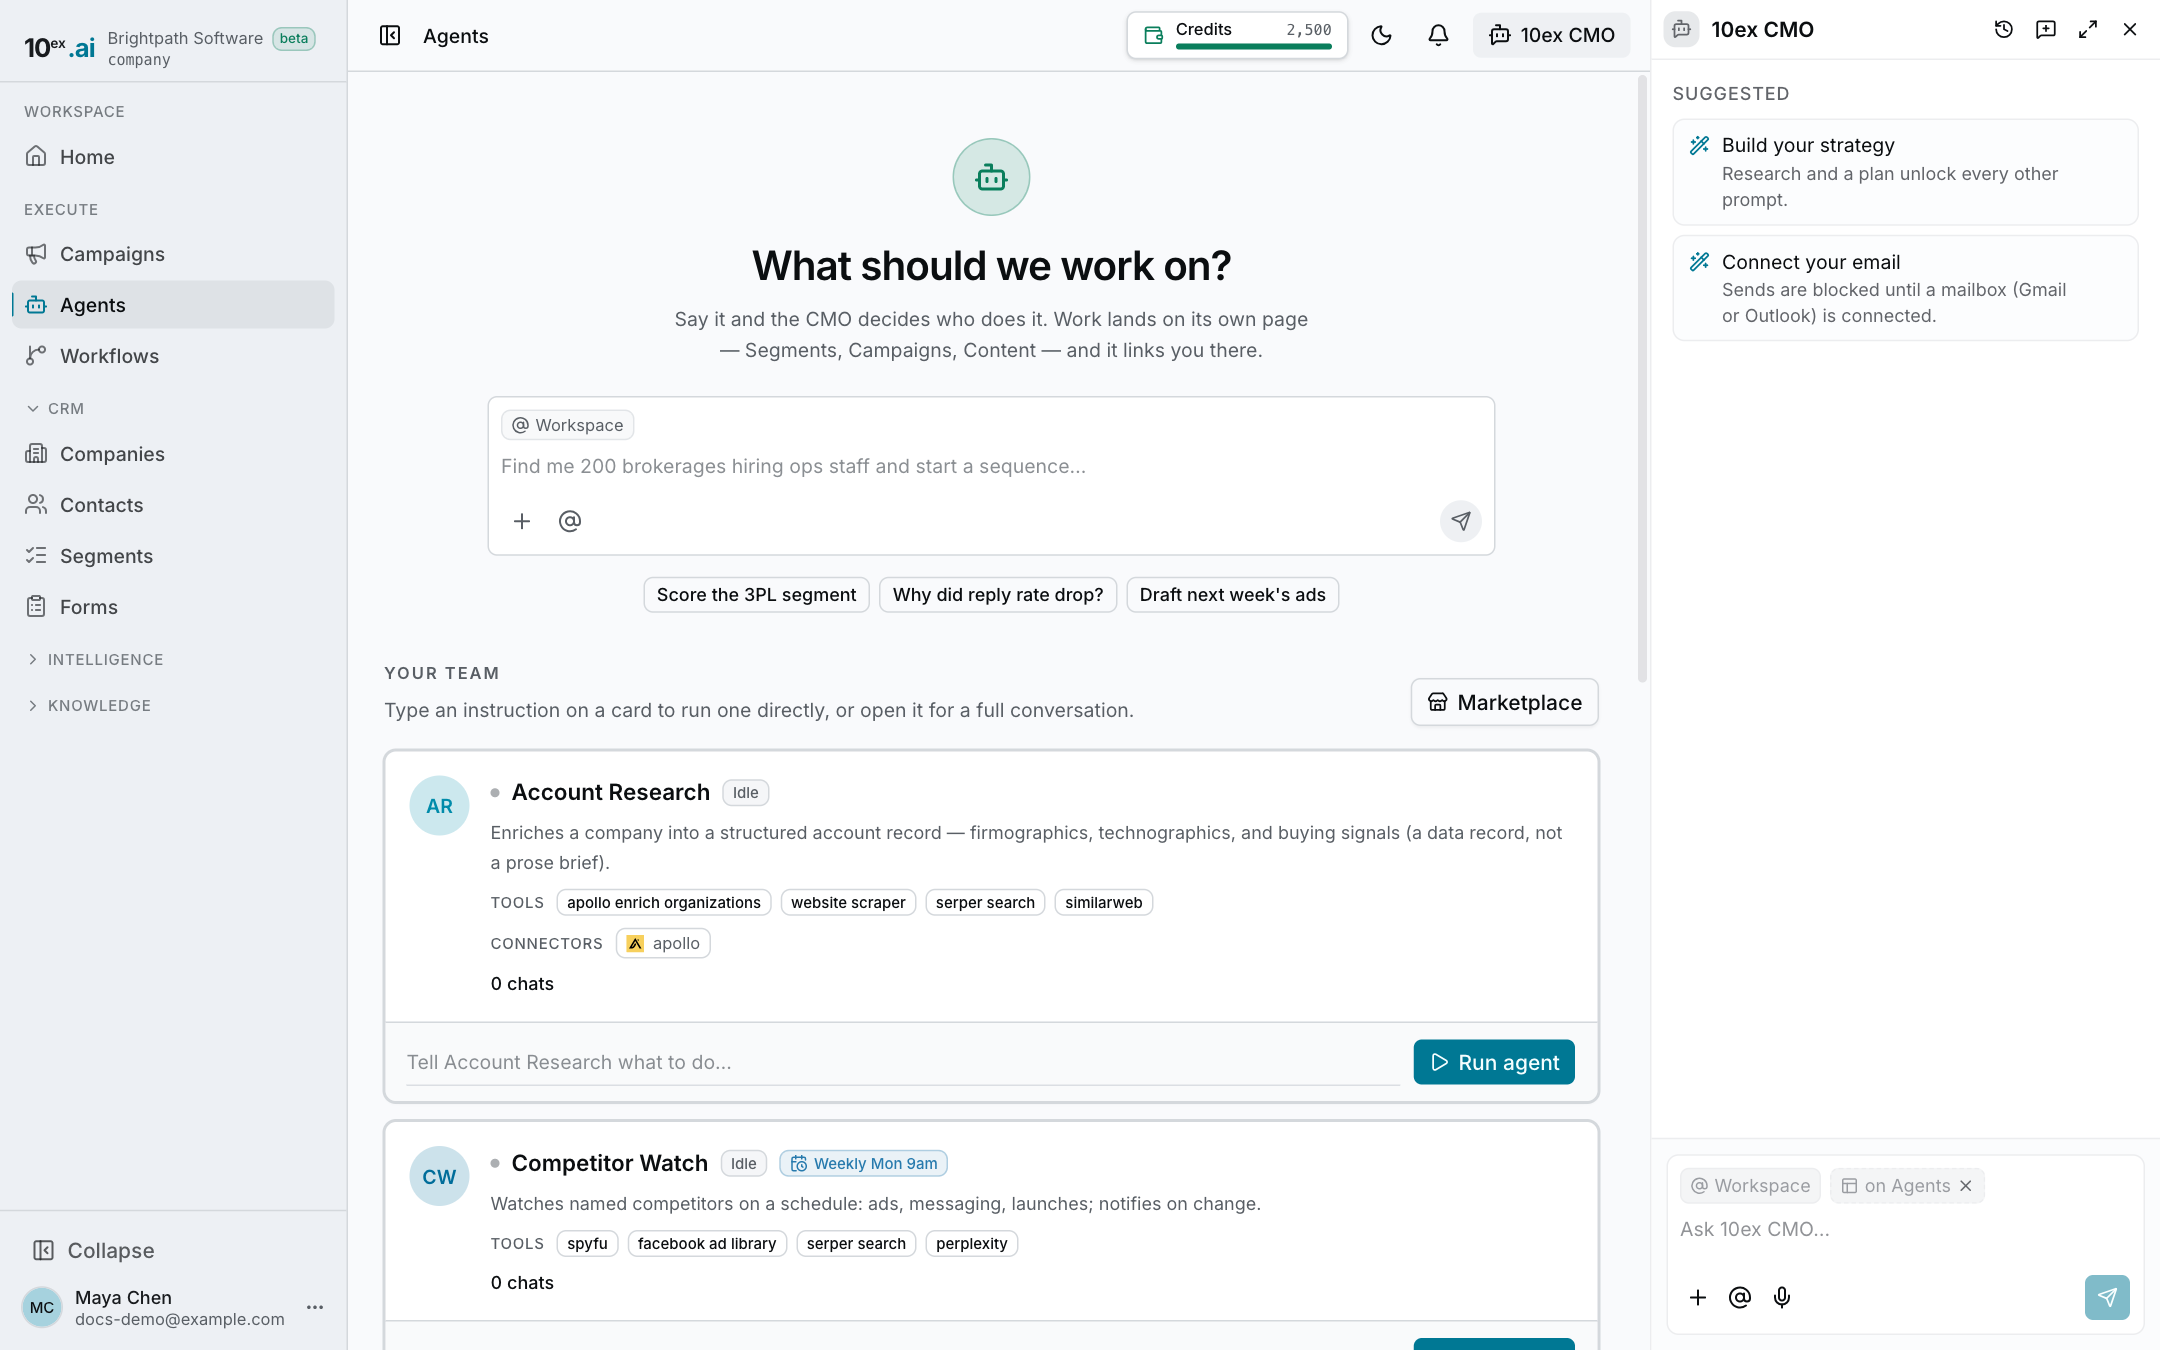Open account options next to Maya Chen
Screen dimensions: 2160x1350
[x=315, y=1307]
